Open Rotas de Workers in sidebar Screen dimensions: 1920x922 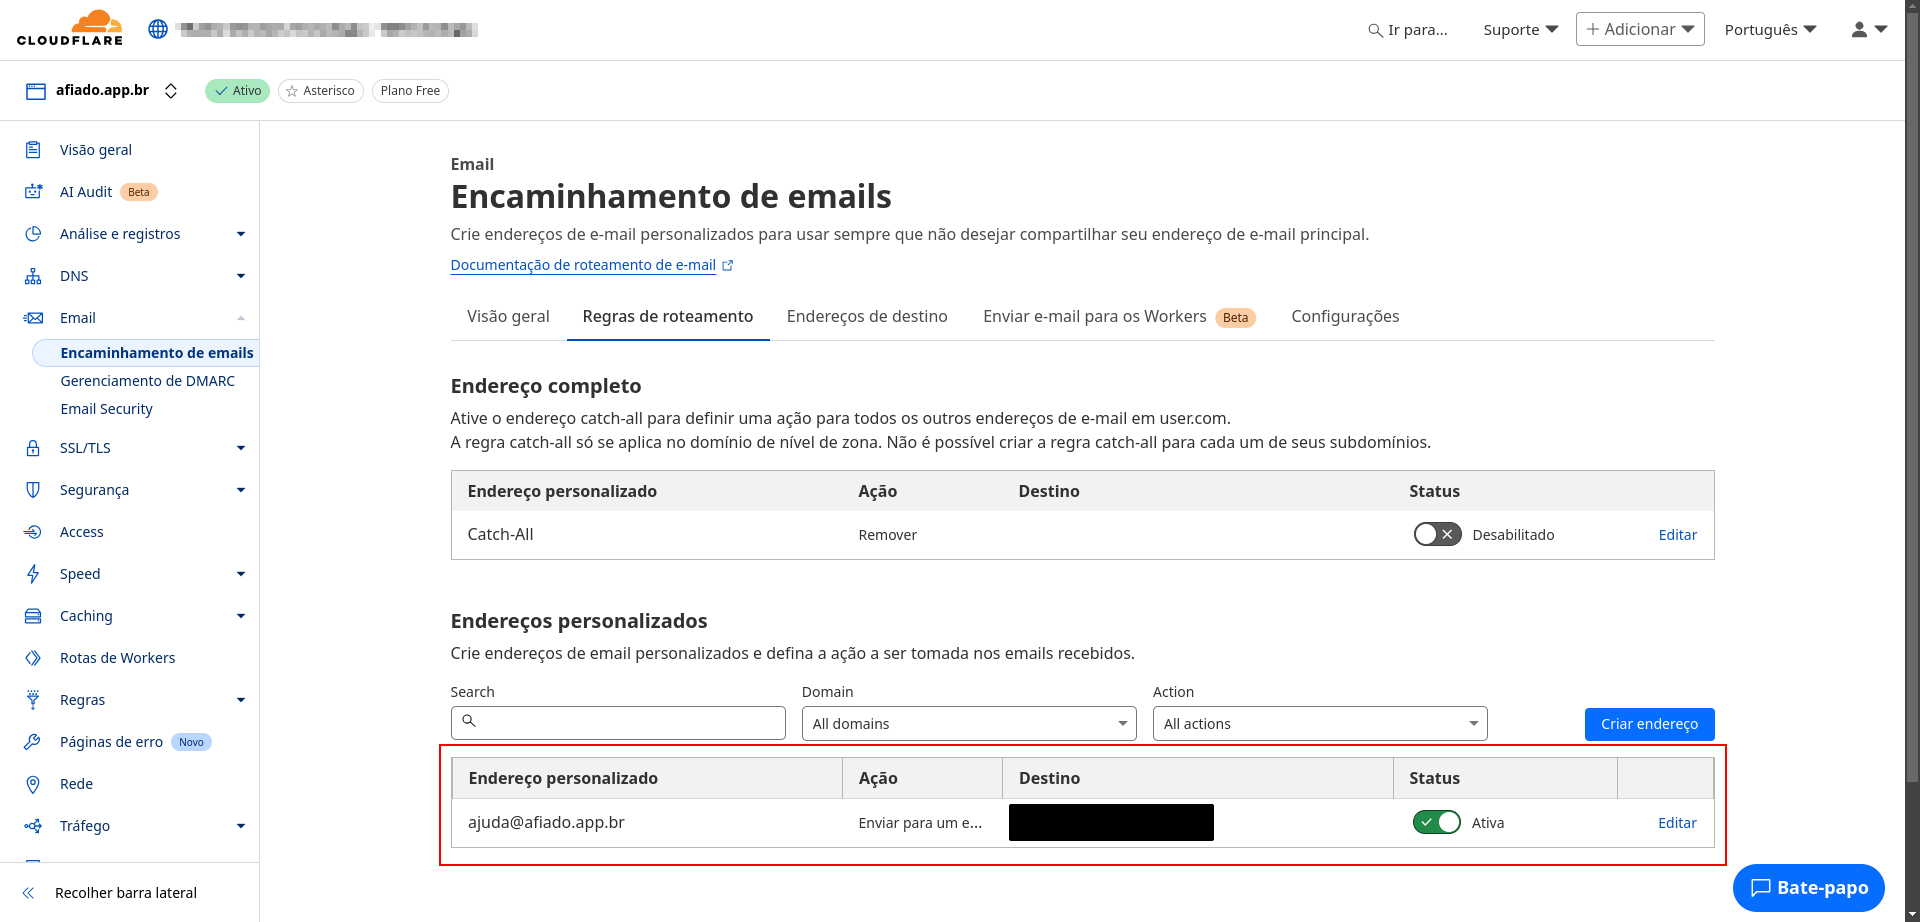click(x=117, y=658)
